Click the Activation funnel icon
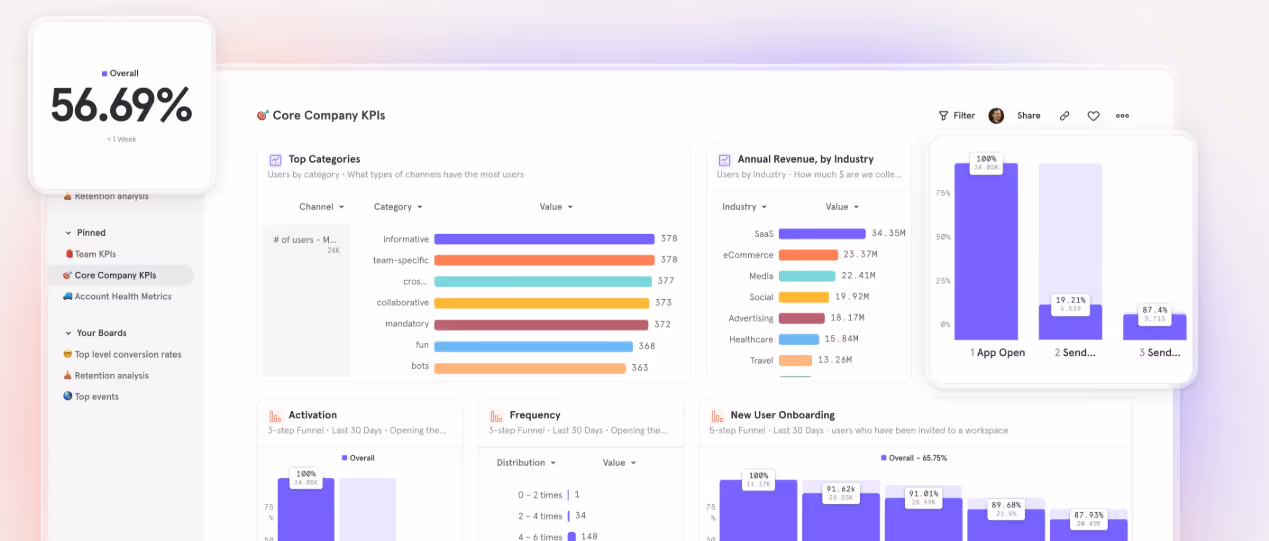 tap(275, 415)
